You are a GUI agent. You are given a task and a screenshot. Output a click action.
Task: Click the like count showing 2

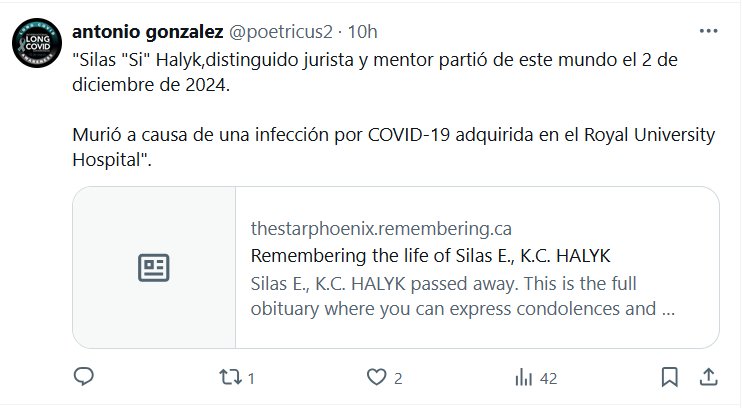[x=398, y=378]
